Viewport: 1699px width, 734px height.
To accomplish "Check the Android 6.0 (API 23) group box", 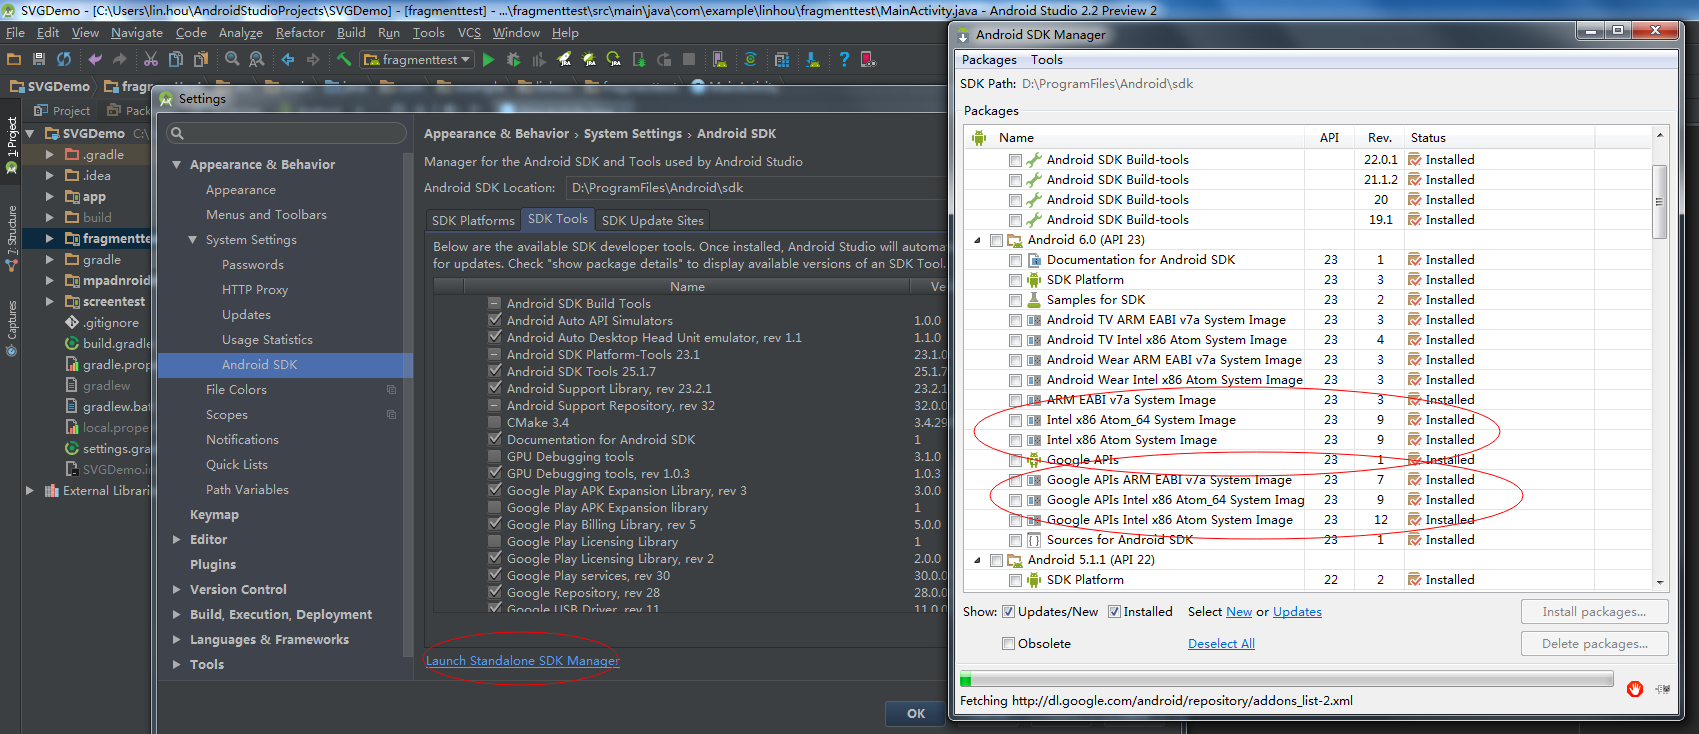I will 996,240.
